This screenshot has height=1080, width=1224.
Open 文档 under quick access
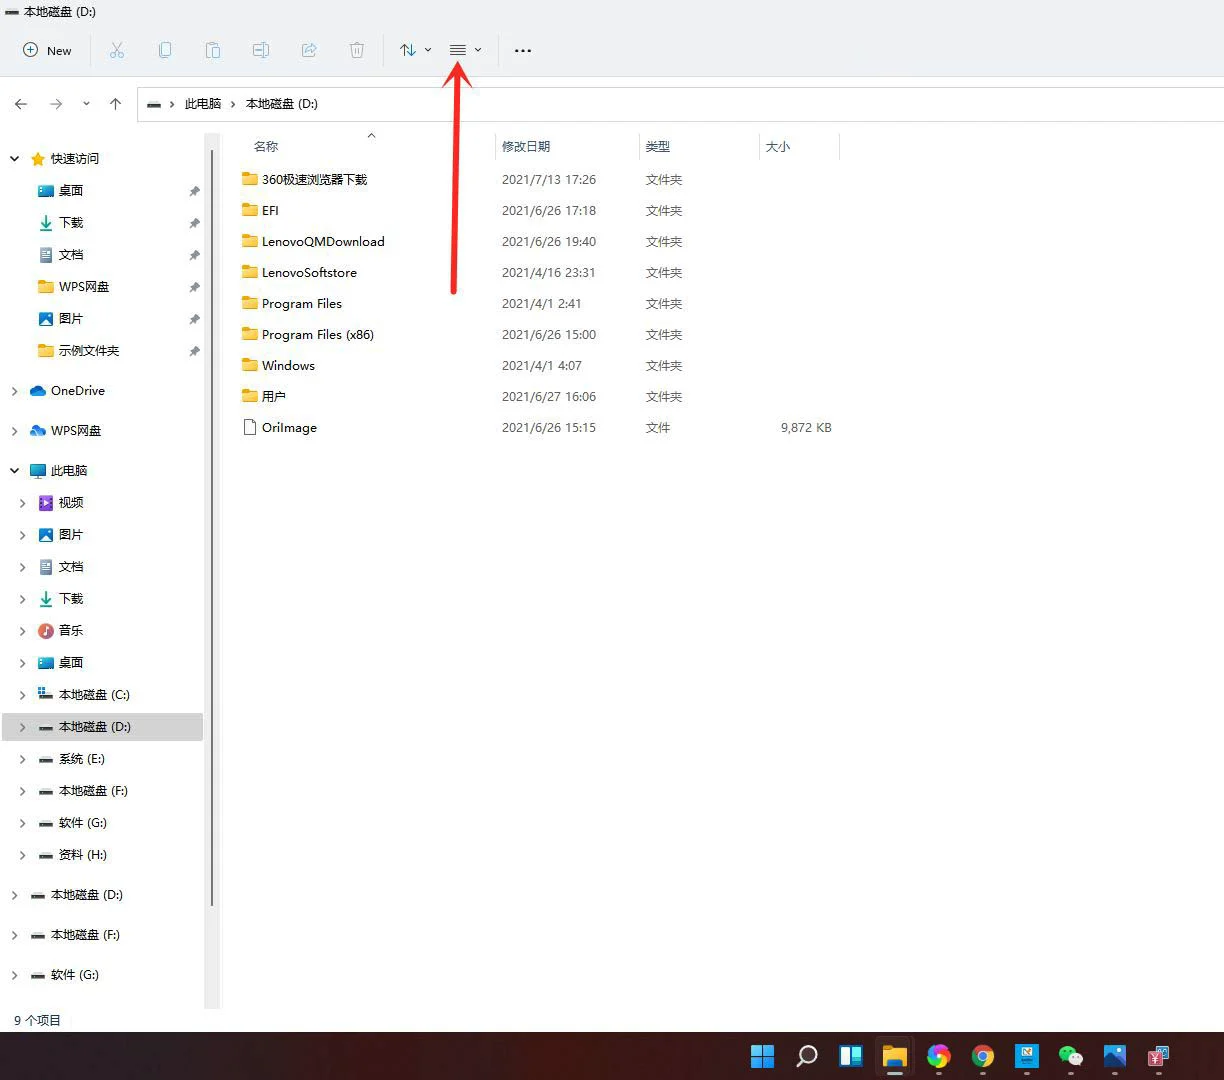60,255
